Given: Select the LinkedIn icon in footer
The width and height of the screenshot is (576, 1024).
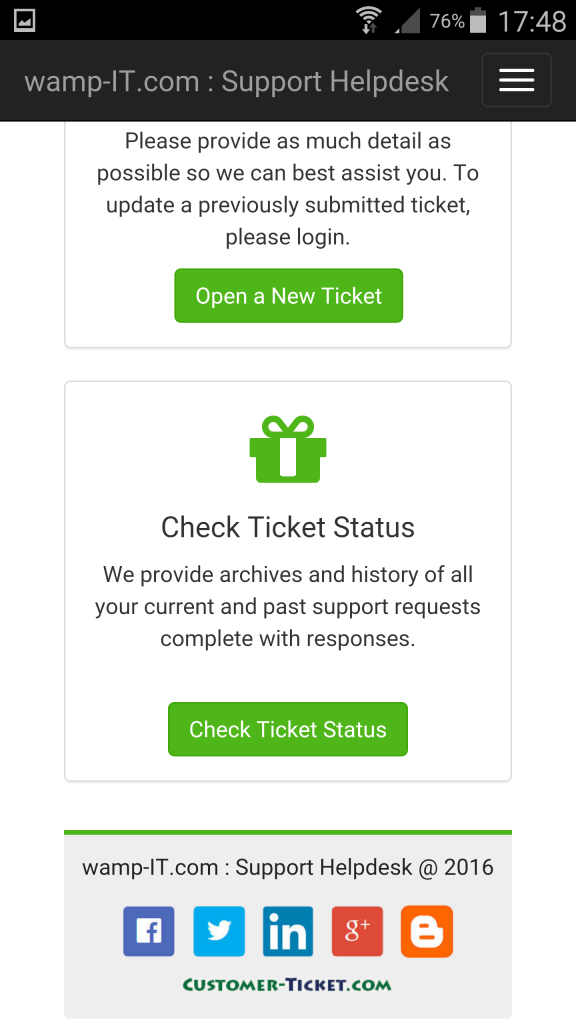Looking at the screenshot, I should [x=287, y=930].
